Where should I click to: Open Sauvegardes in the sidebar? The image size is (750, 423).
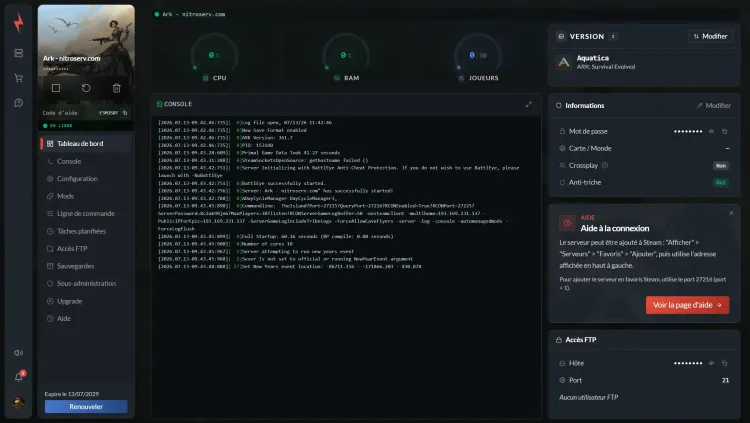[86, 266]
